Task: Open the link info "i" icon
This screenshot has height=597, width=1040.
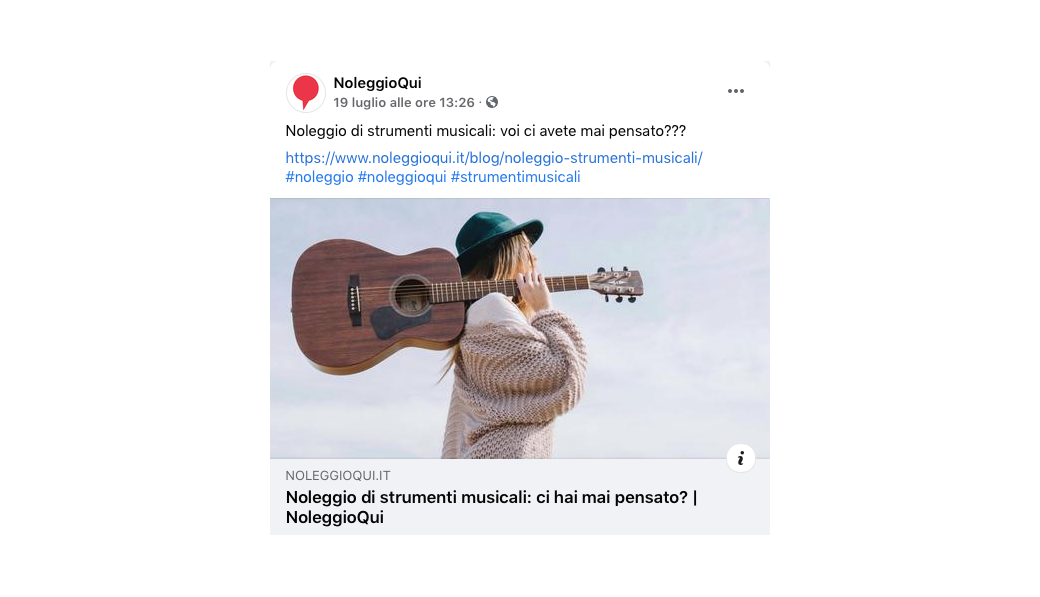Action: [741, 458]
